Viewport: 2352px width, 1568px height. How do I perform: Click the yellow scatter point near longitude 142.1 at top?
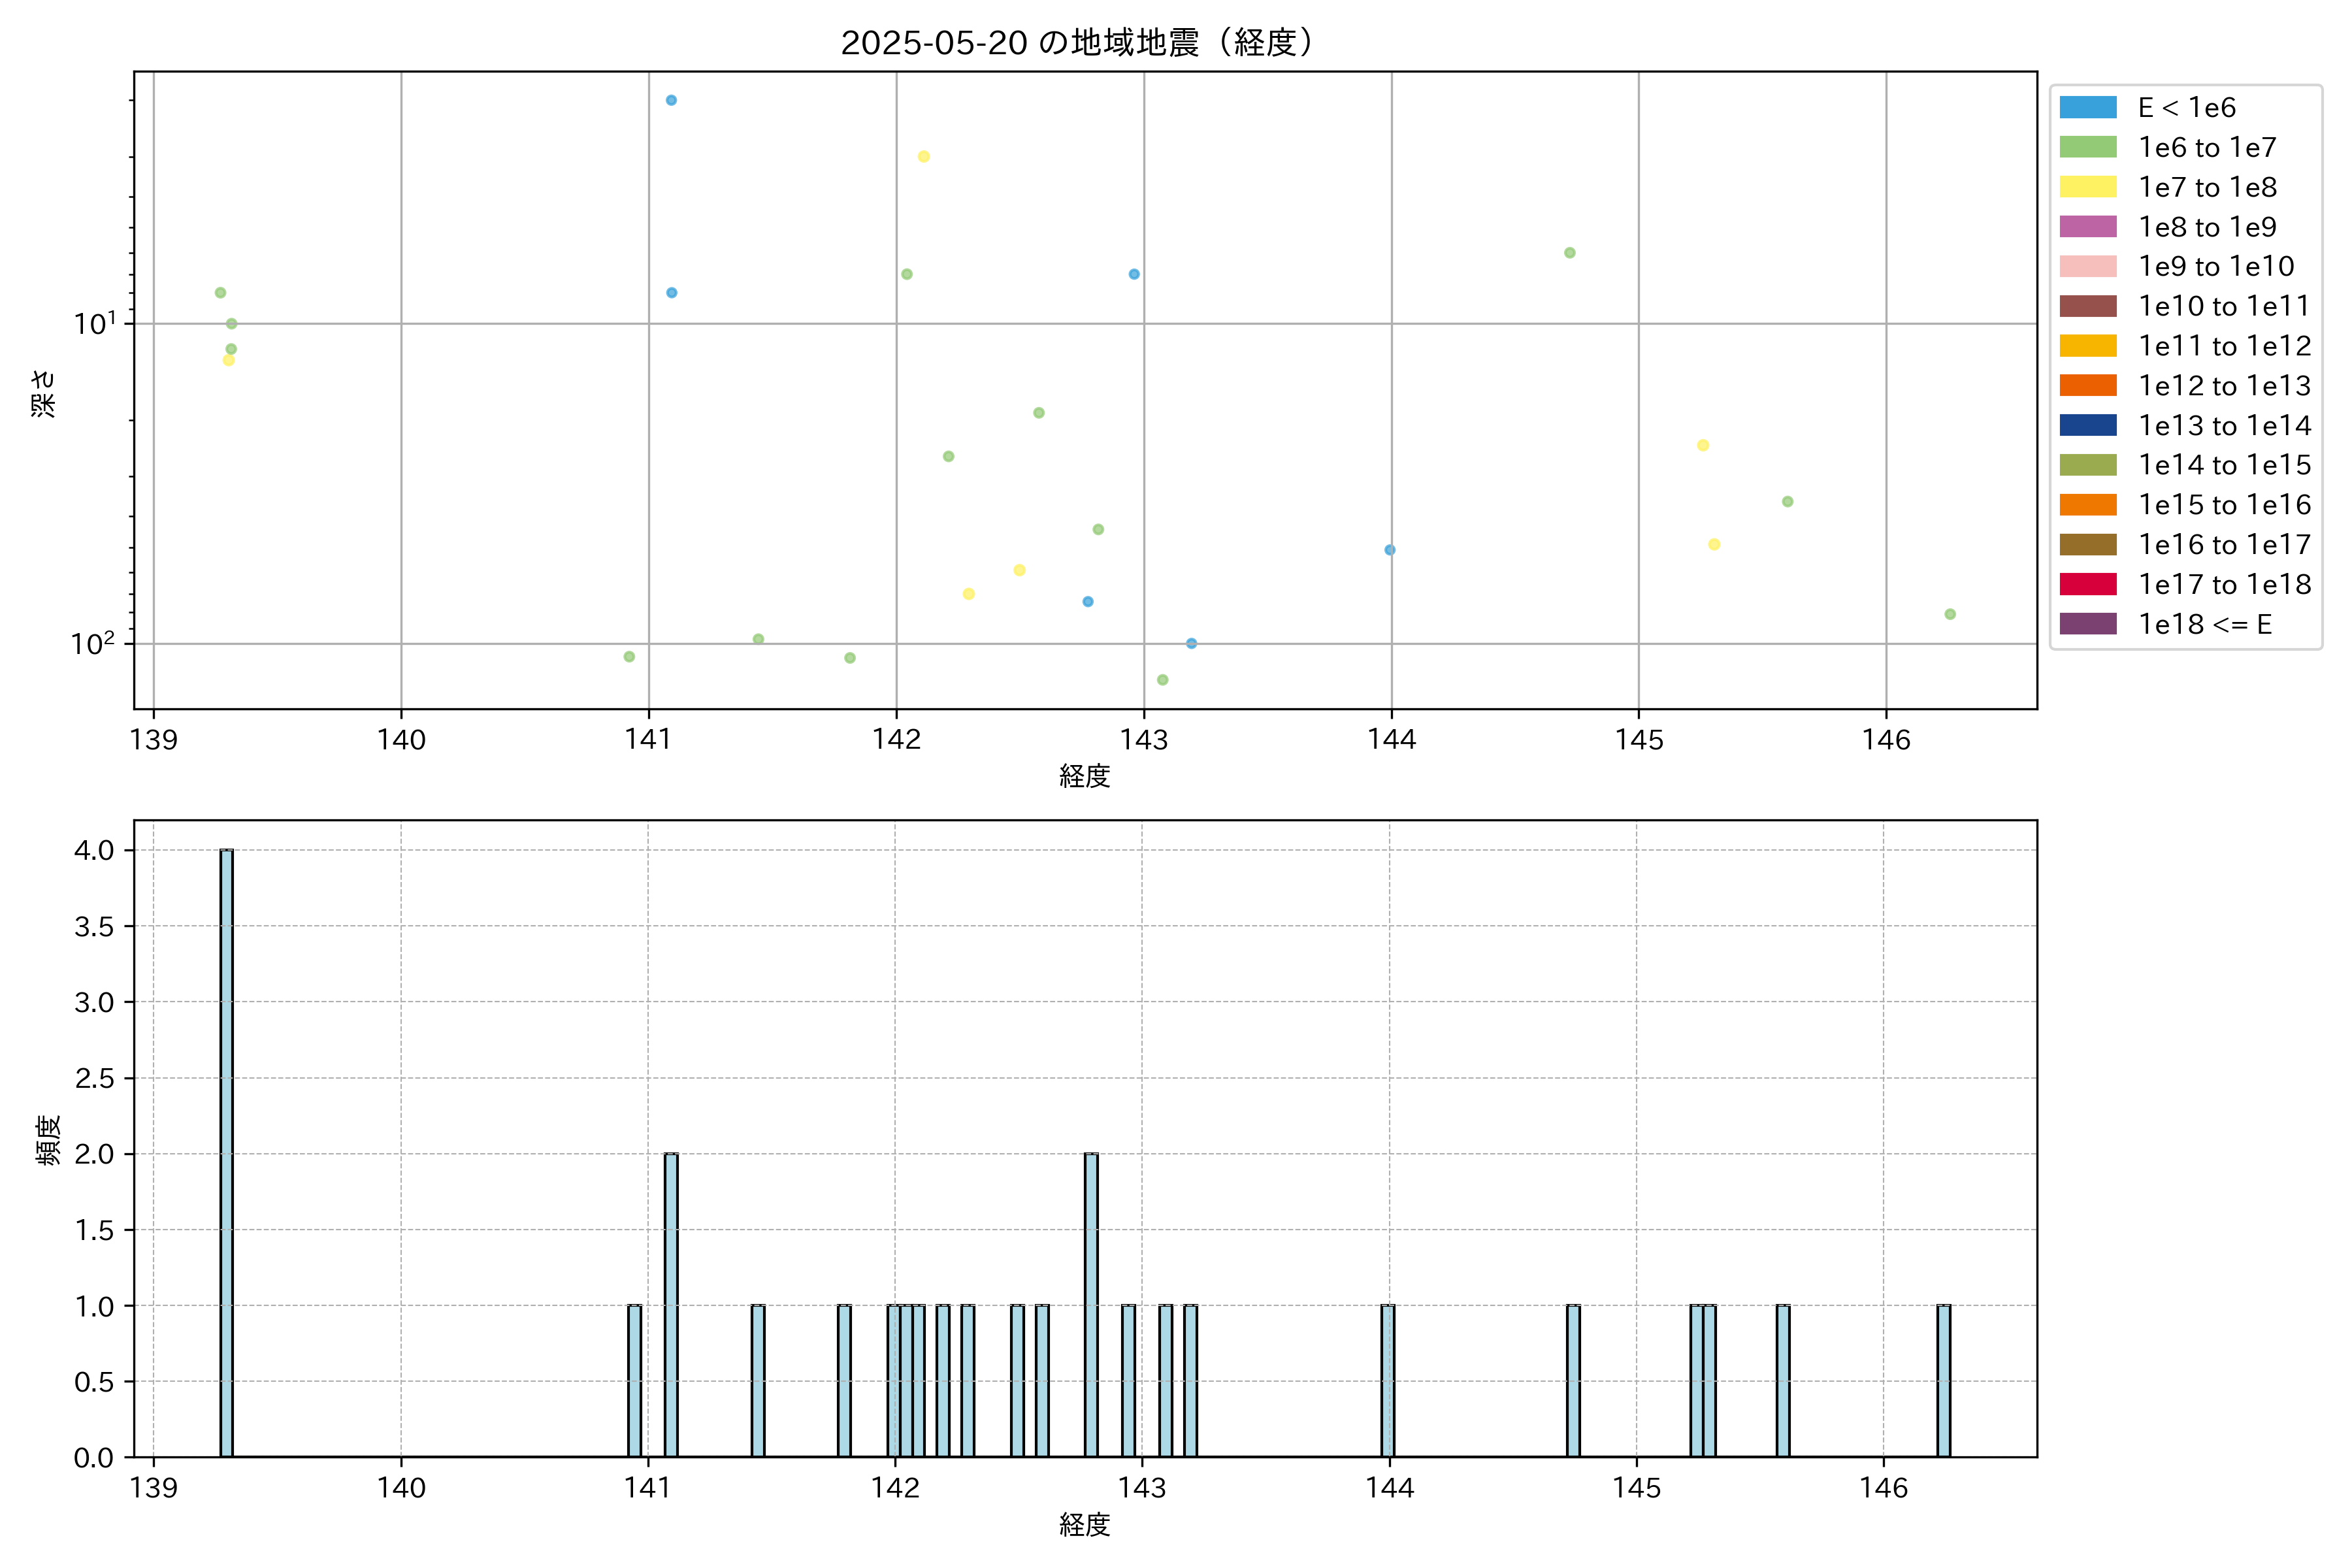coord(924,156)
